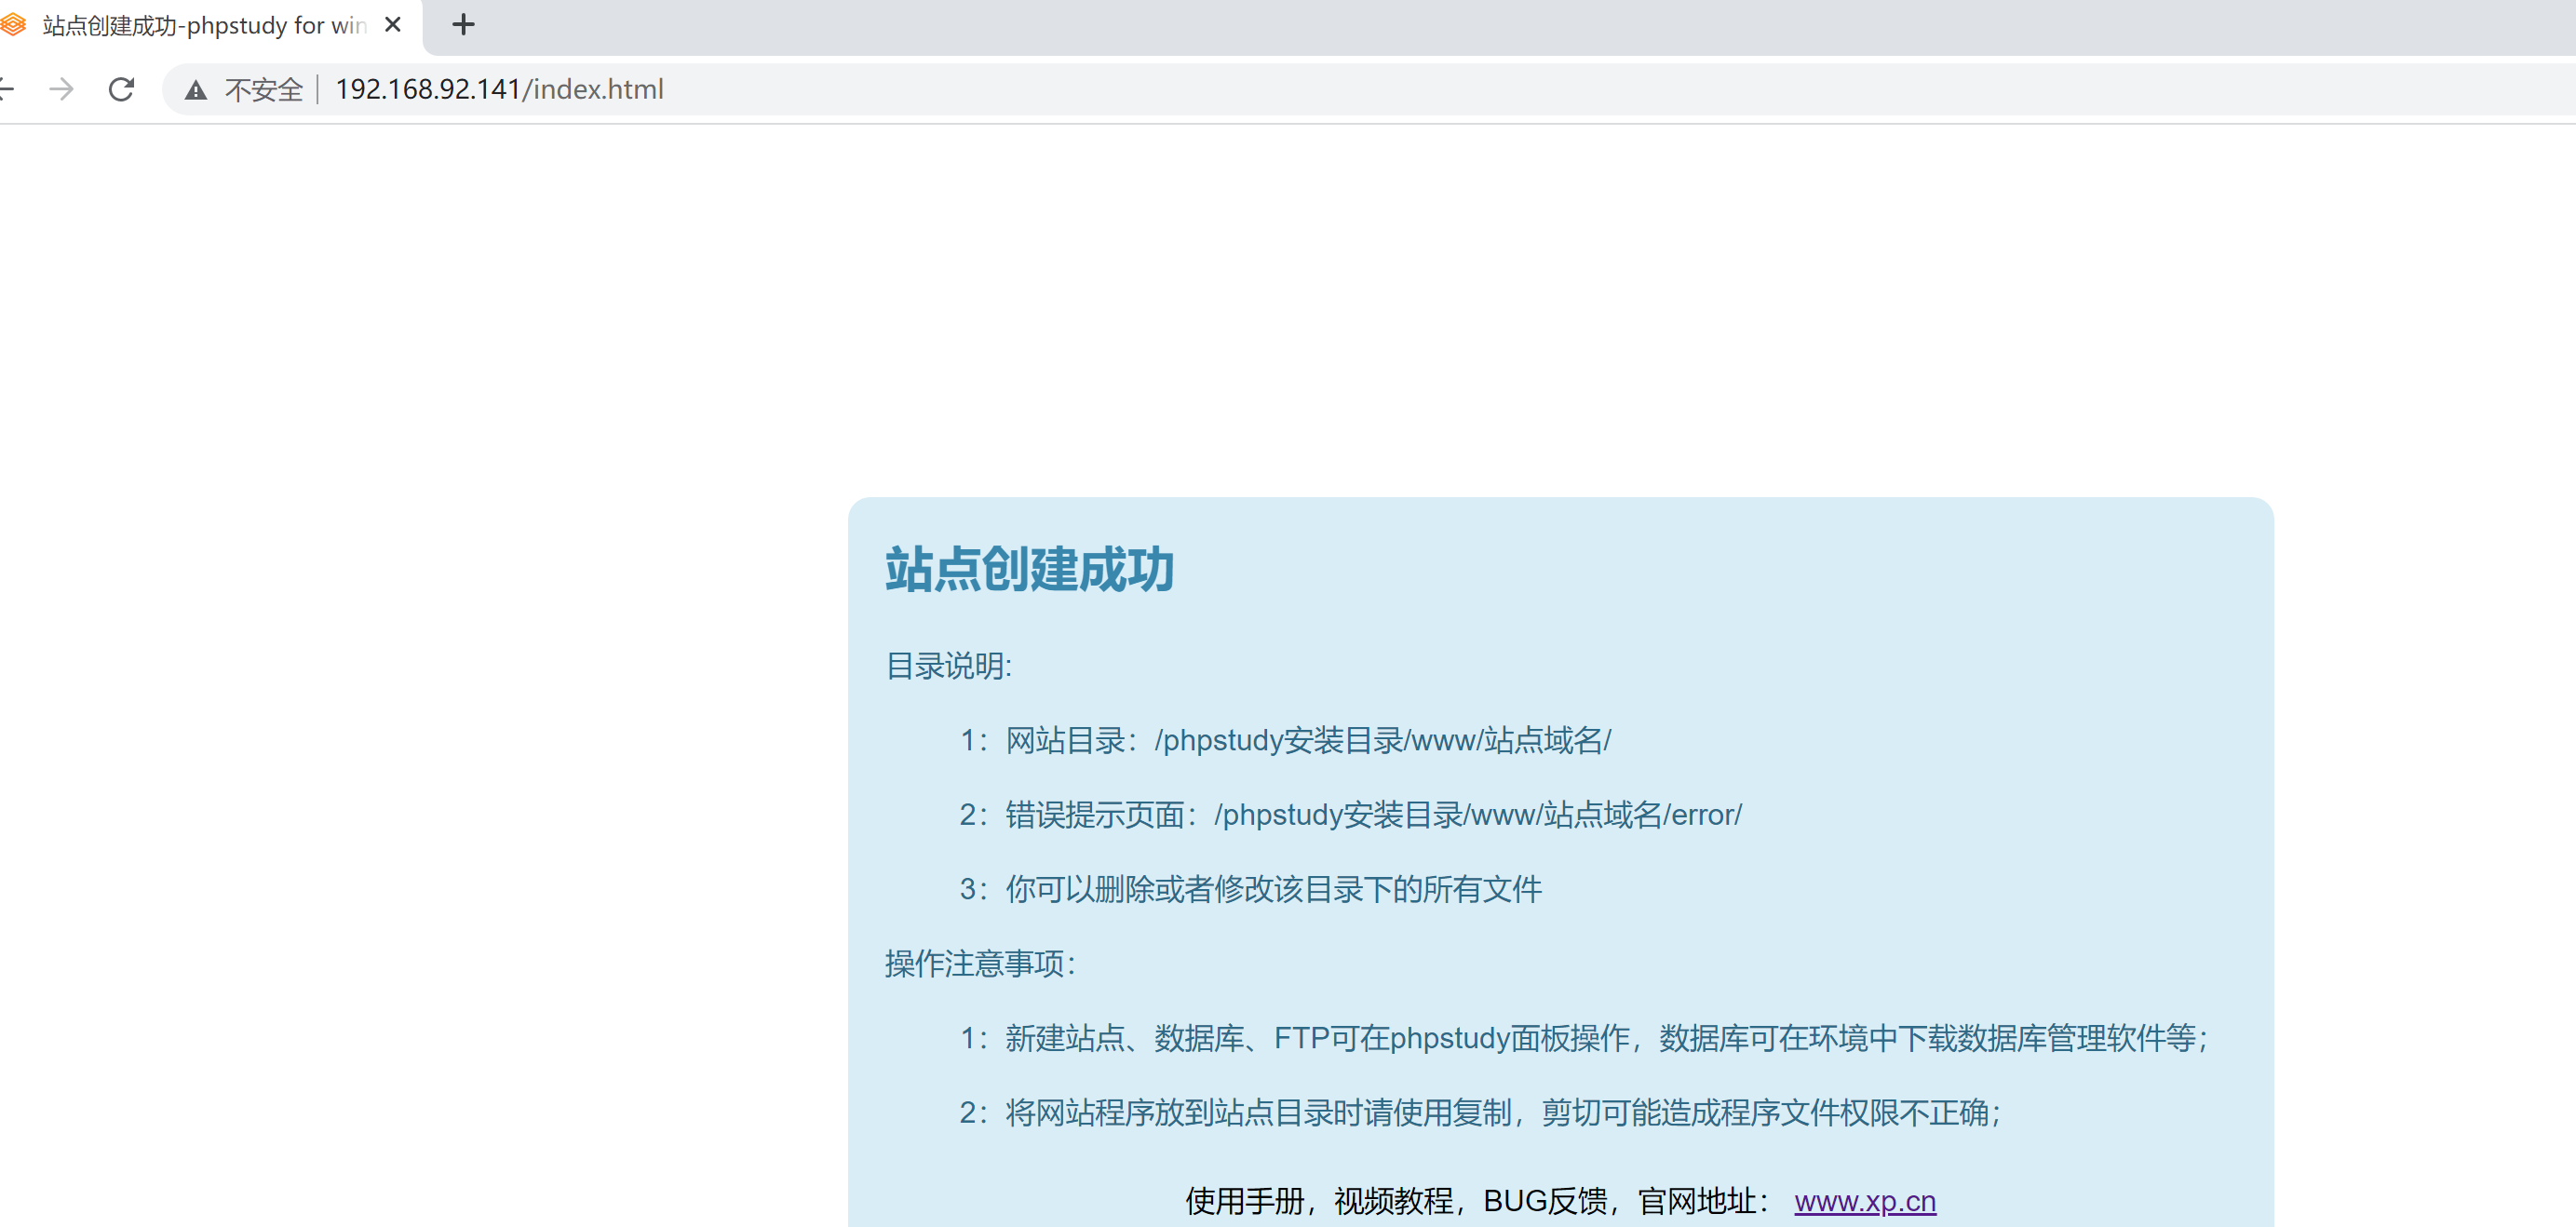This screenshot has width=2576, height=1227.
Task: Click the 将网站程序放到站点目录 line
Action: coord(1480,1113)
